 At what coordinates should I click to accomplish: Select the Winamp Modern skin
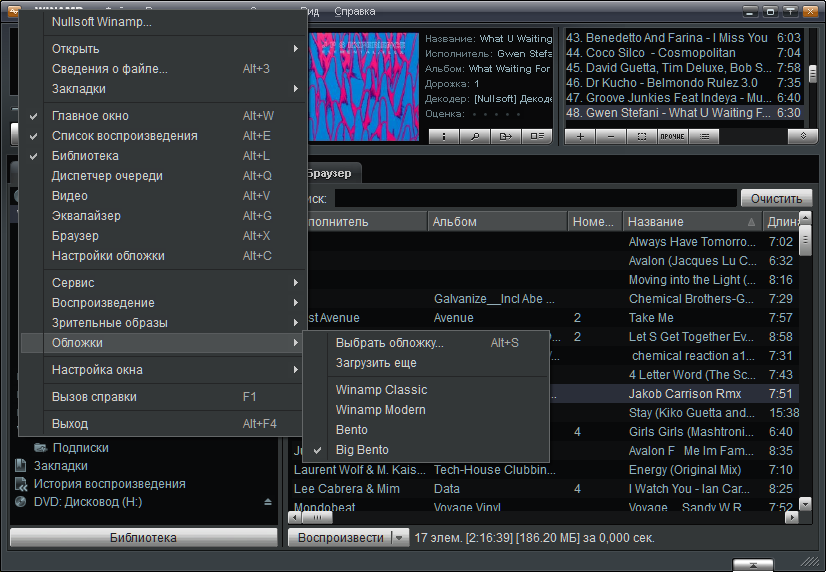(380, 410)
